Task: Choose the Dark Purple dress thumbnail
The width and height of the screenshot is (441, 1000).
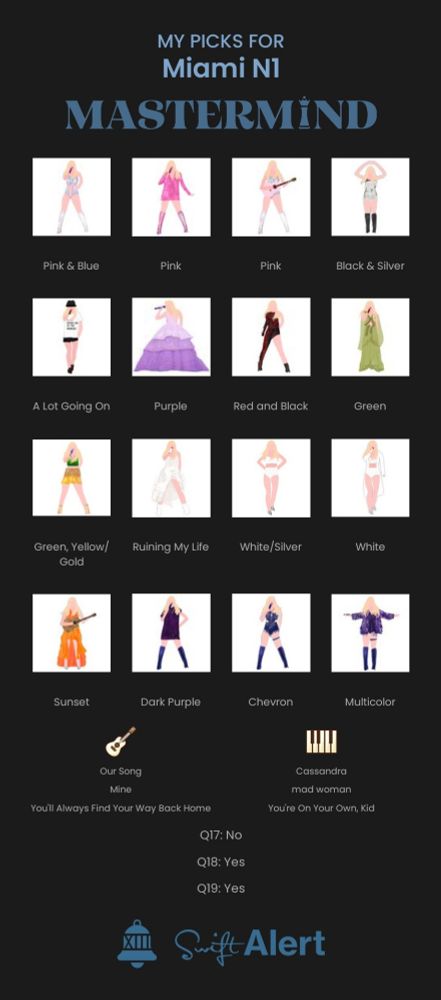Action: pos(171,633)
